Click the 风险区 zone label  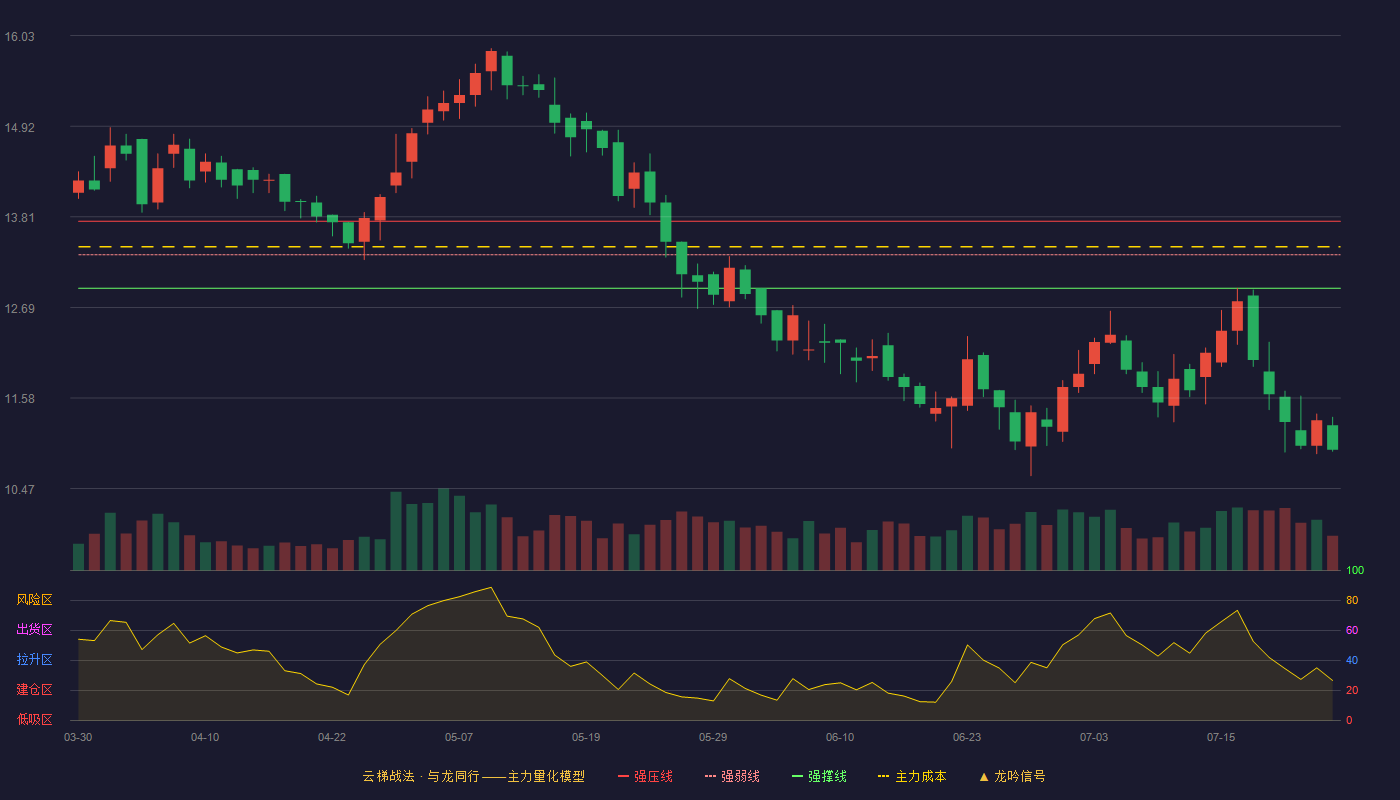pos(34,600)
